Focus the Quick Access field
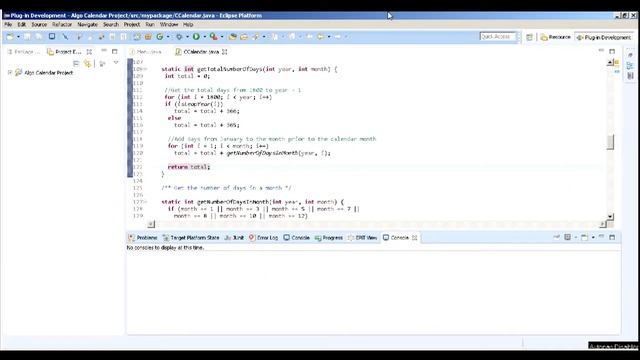The image size is (640, 360). point(498,37)
